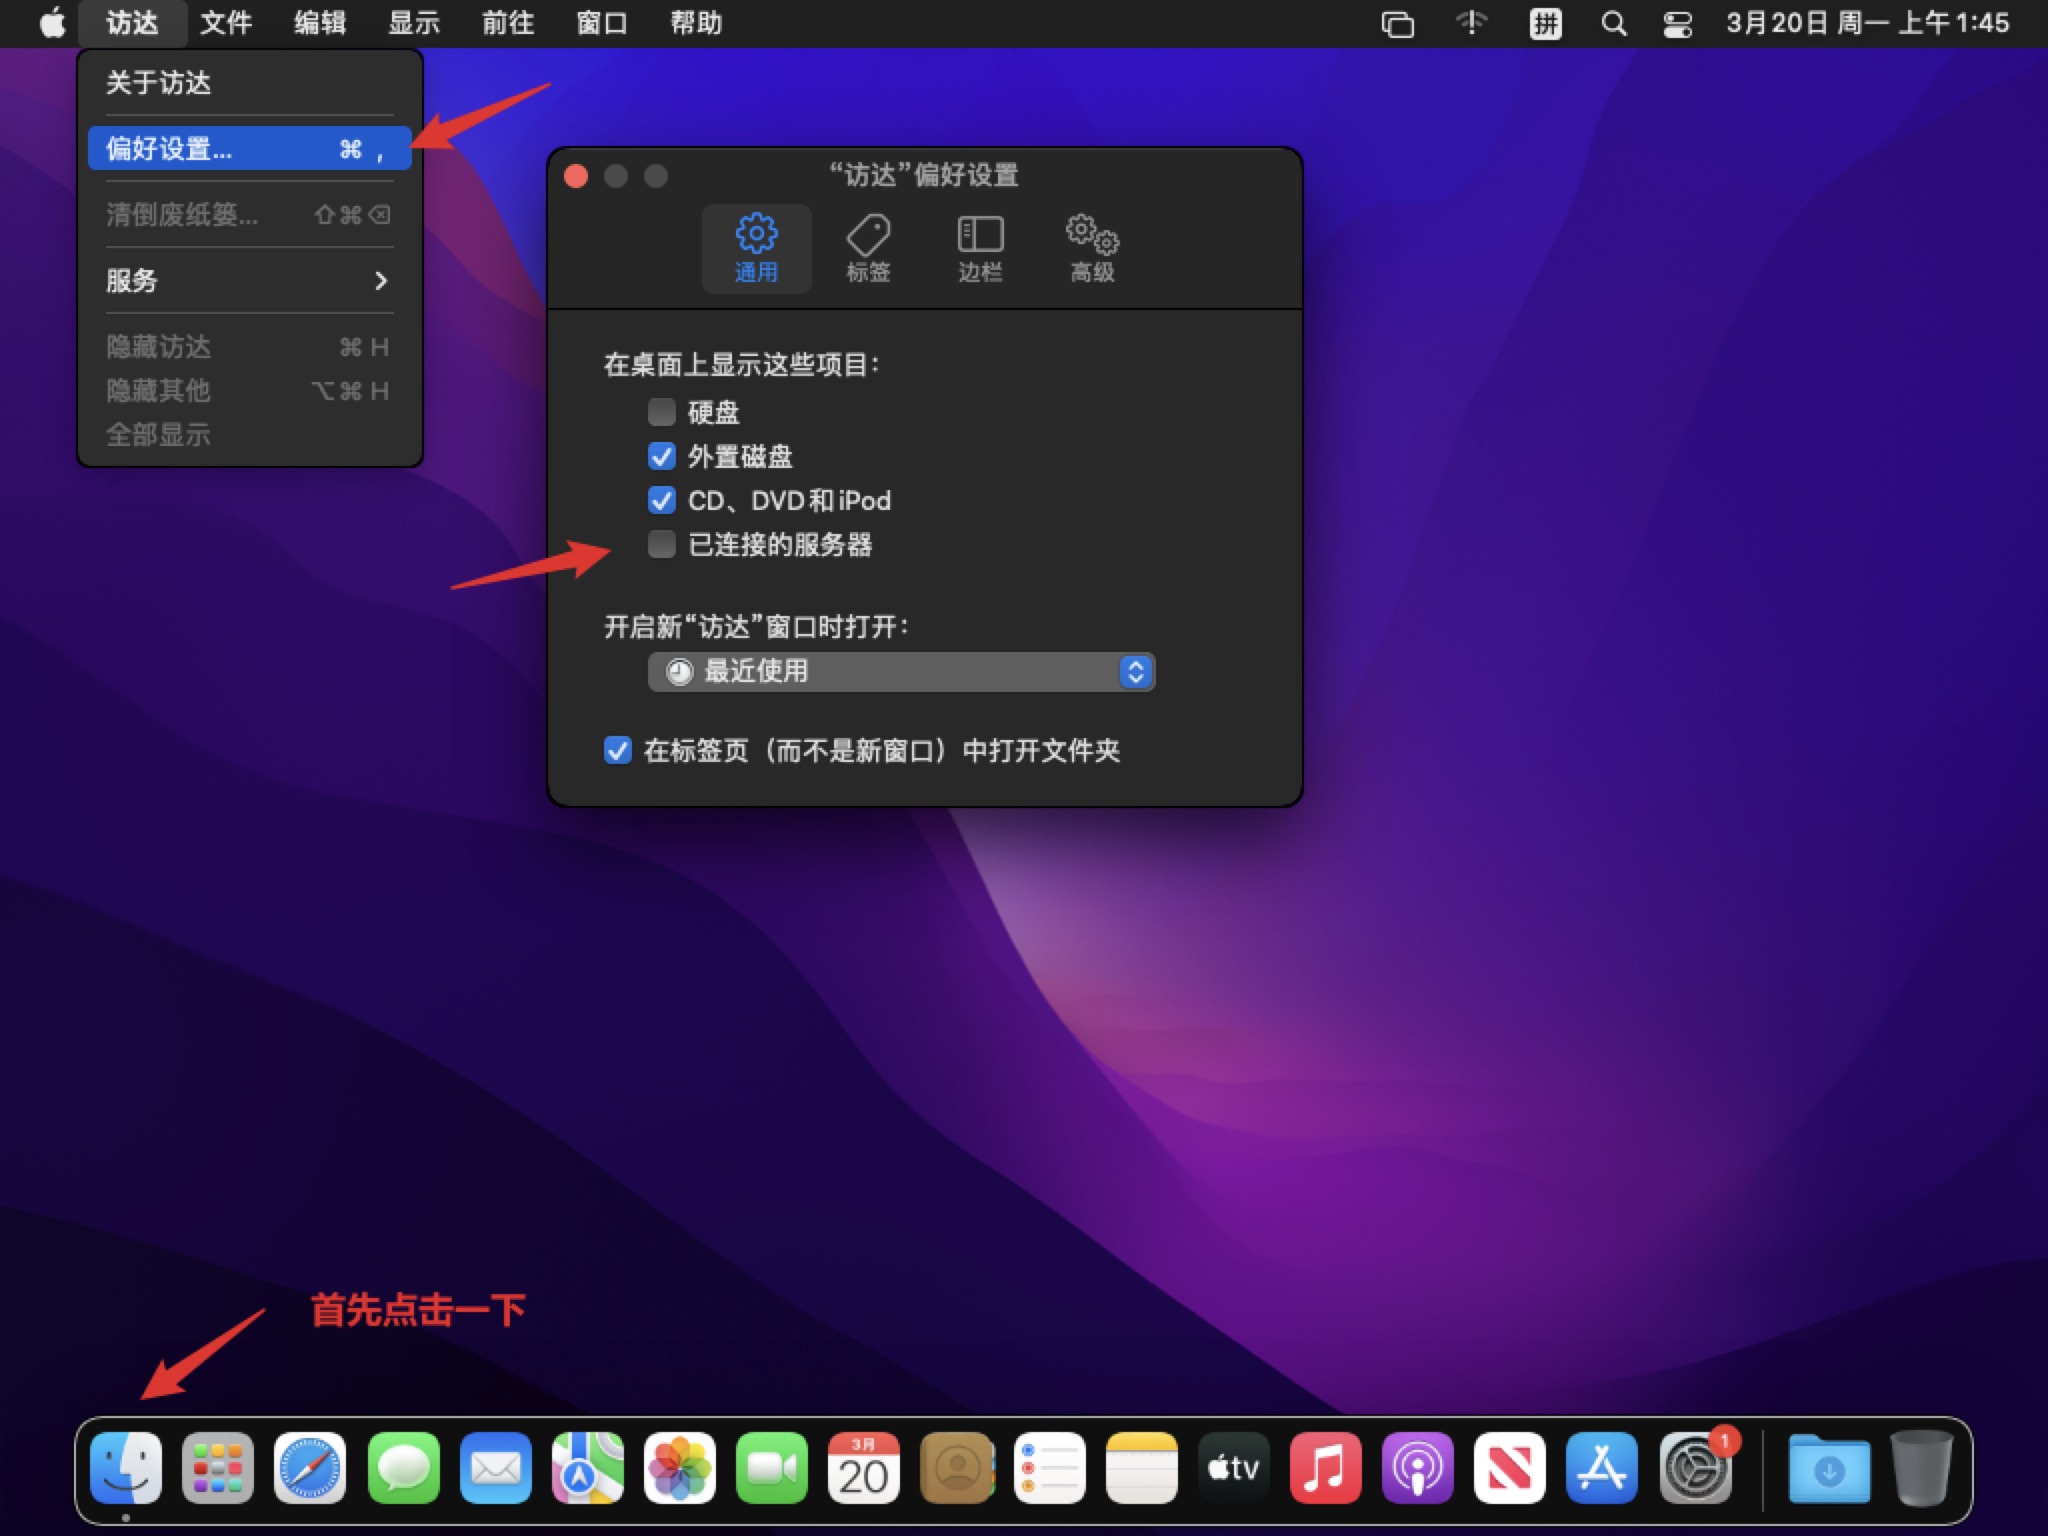Screen dimensions: 2048x1536
Task: Launch Safari from the Dock
Action: pyautogui.click(x=310, y=1468)
